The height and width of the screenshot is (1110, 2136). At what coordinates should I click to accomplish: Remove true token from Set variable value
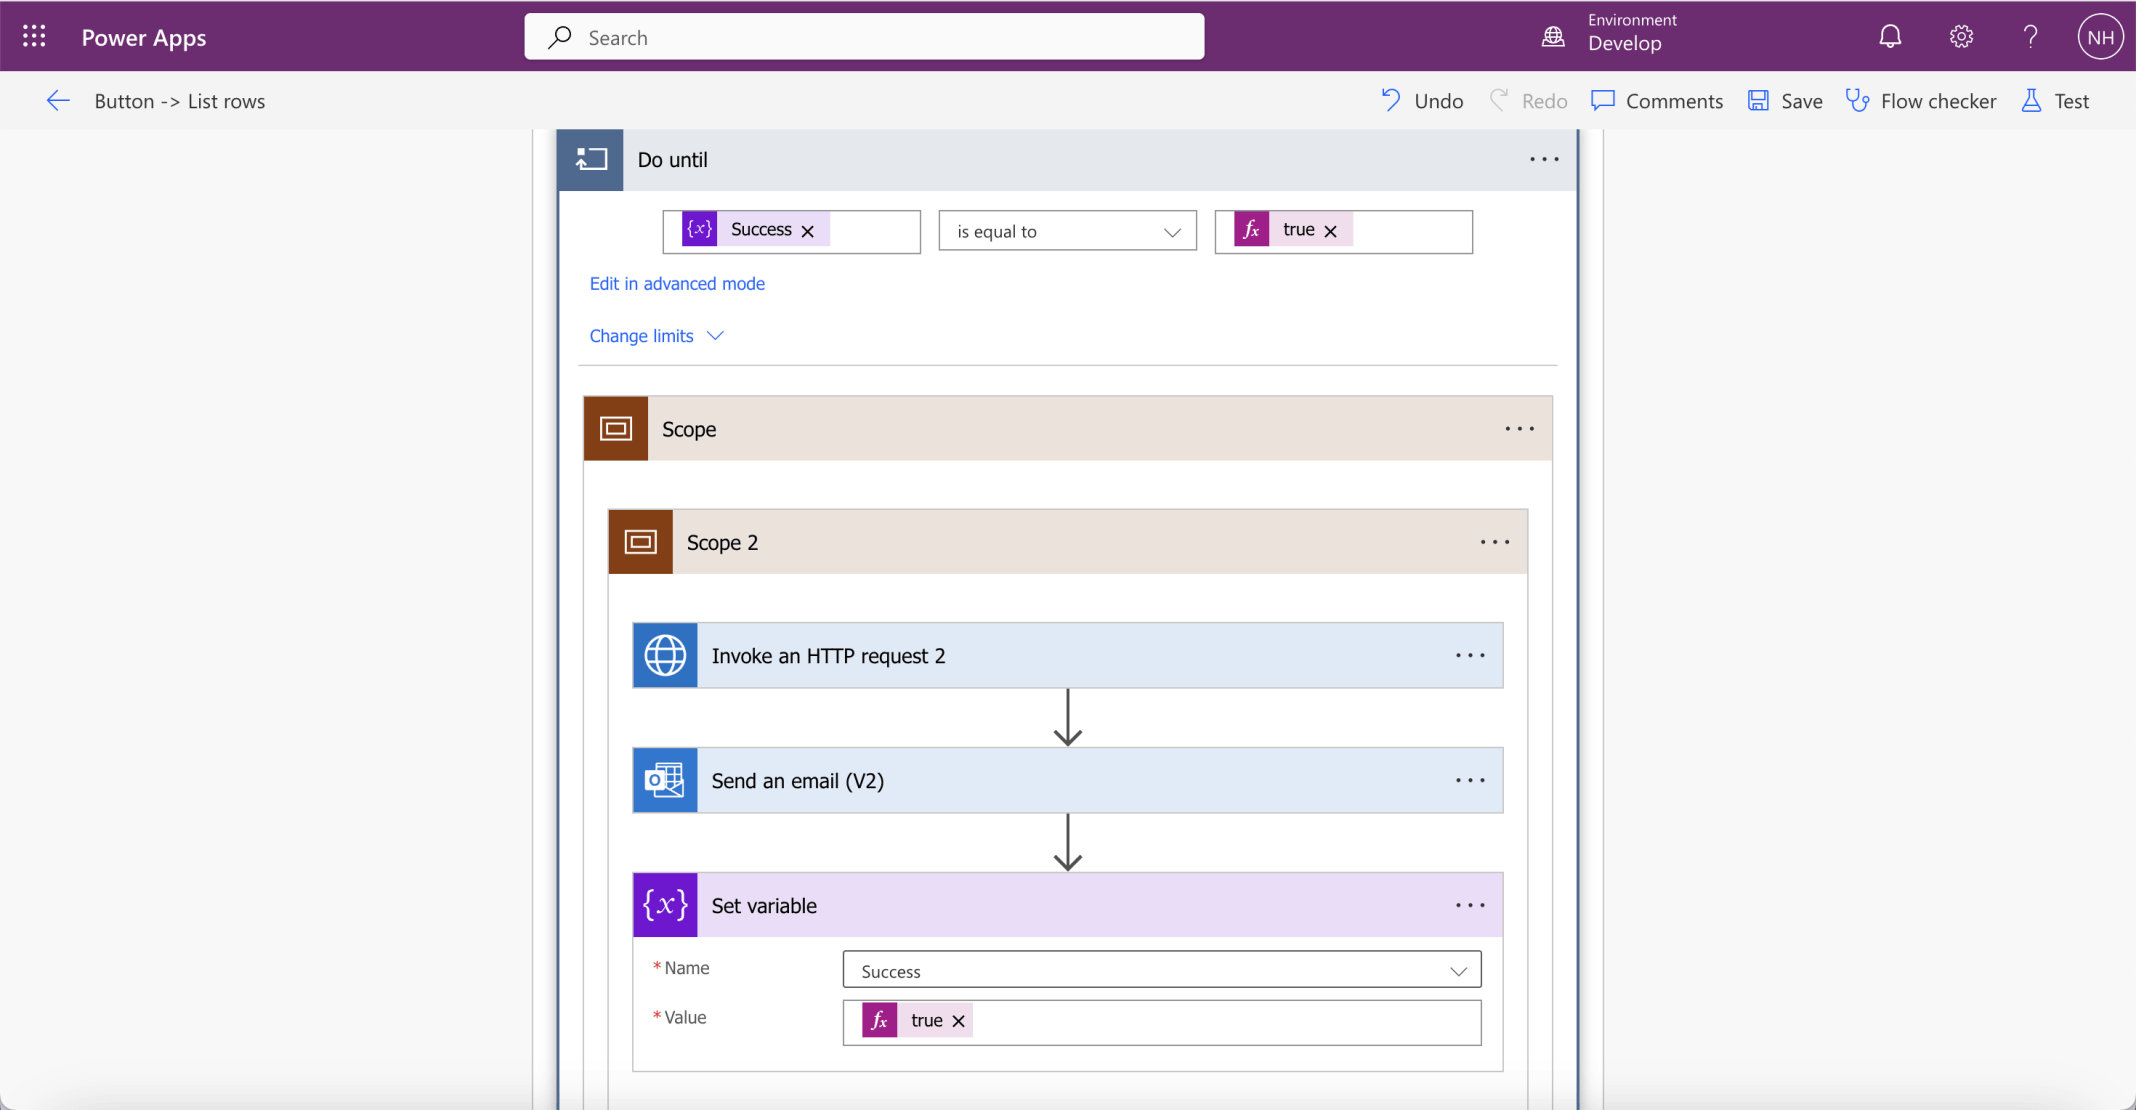point(958,1021)
